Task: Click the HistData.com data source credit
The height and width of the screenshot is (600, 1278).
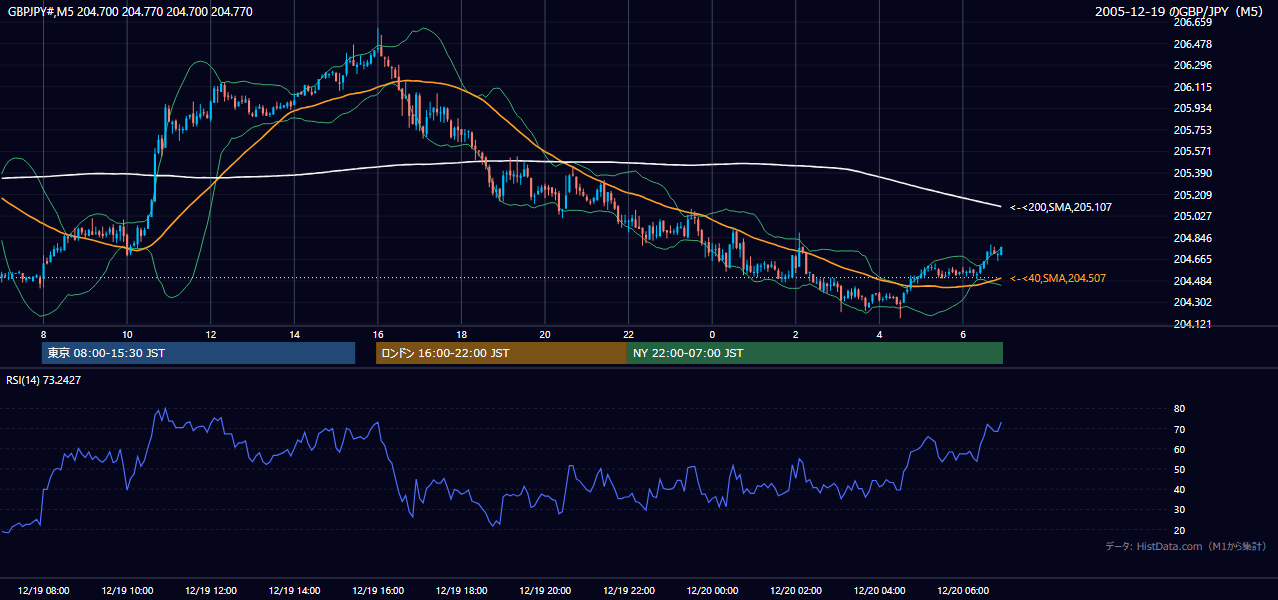Action: tap(1186, 546)
